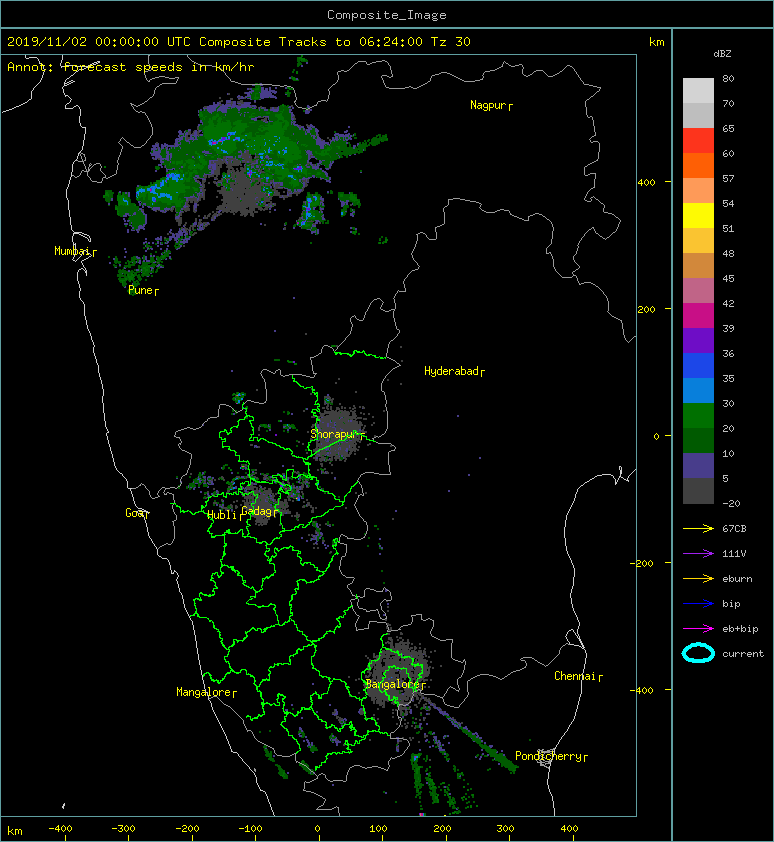The height and width of the screenshot is (842, 774).
Task: Select the light gray swatch between 80 and 70
Action: [698, 90]
